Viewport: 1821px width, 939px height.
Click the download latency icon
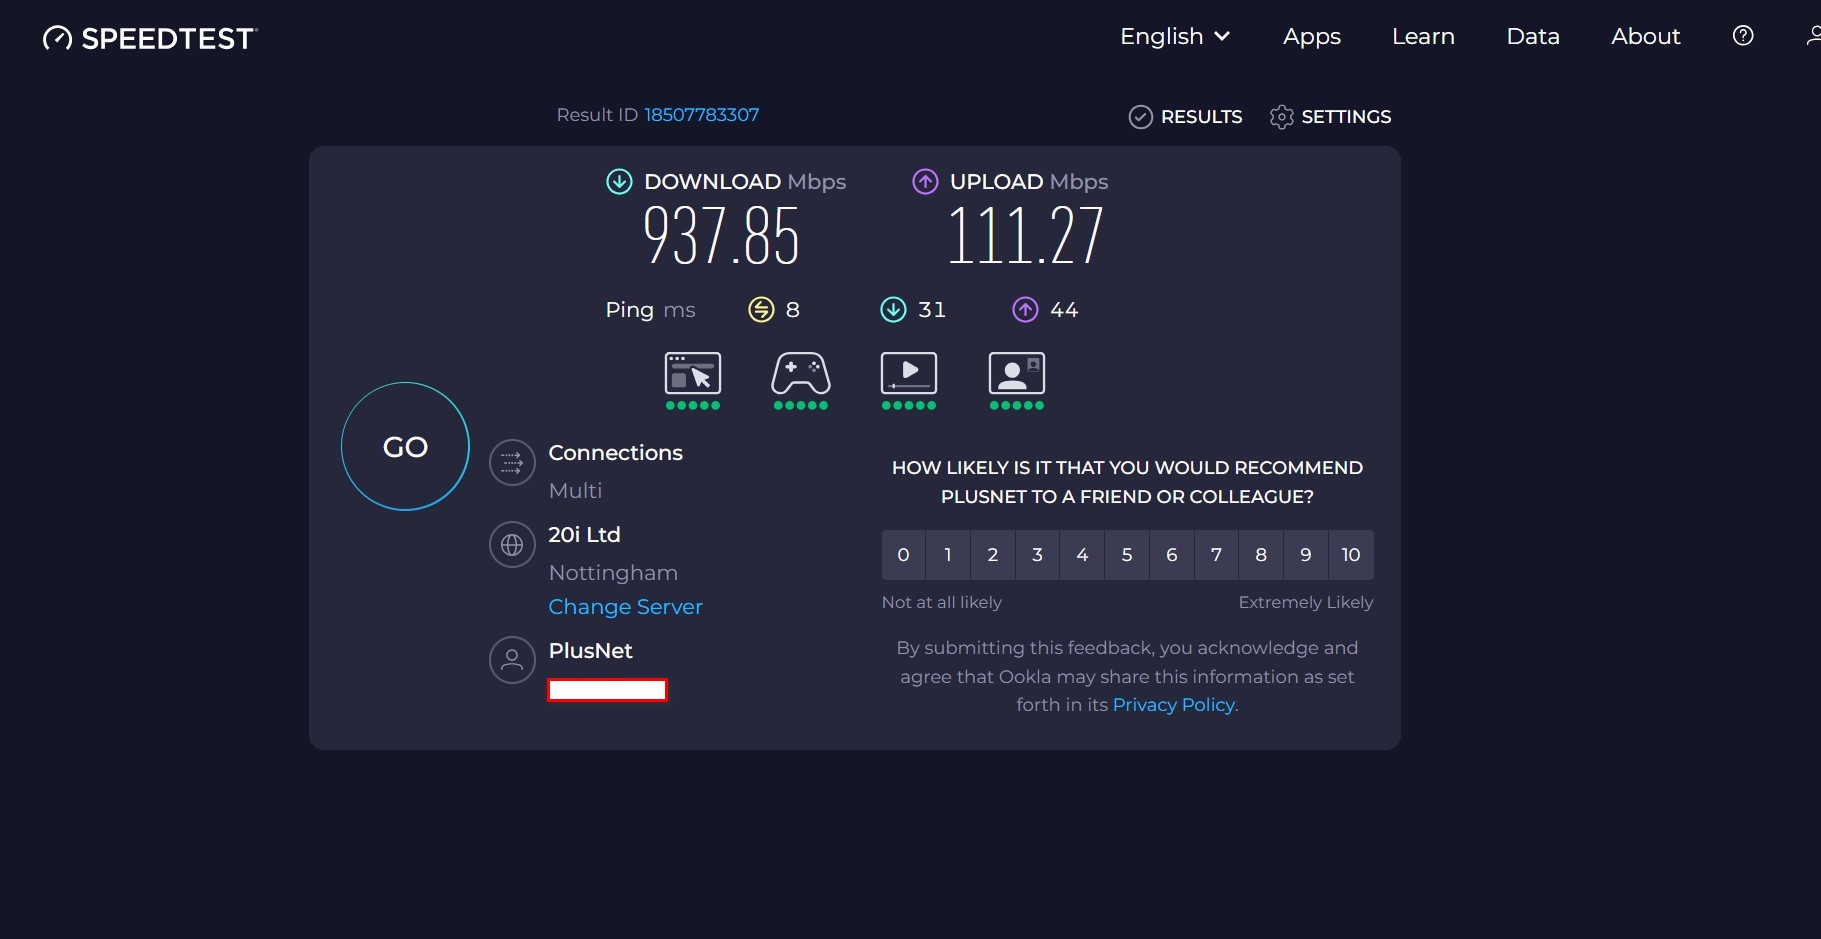pos(893,310)
